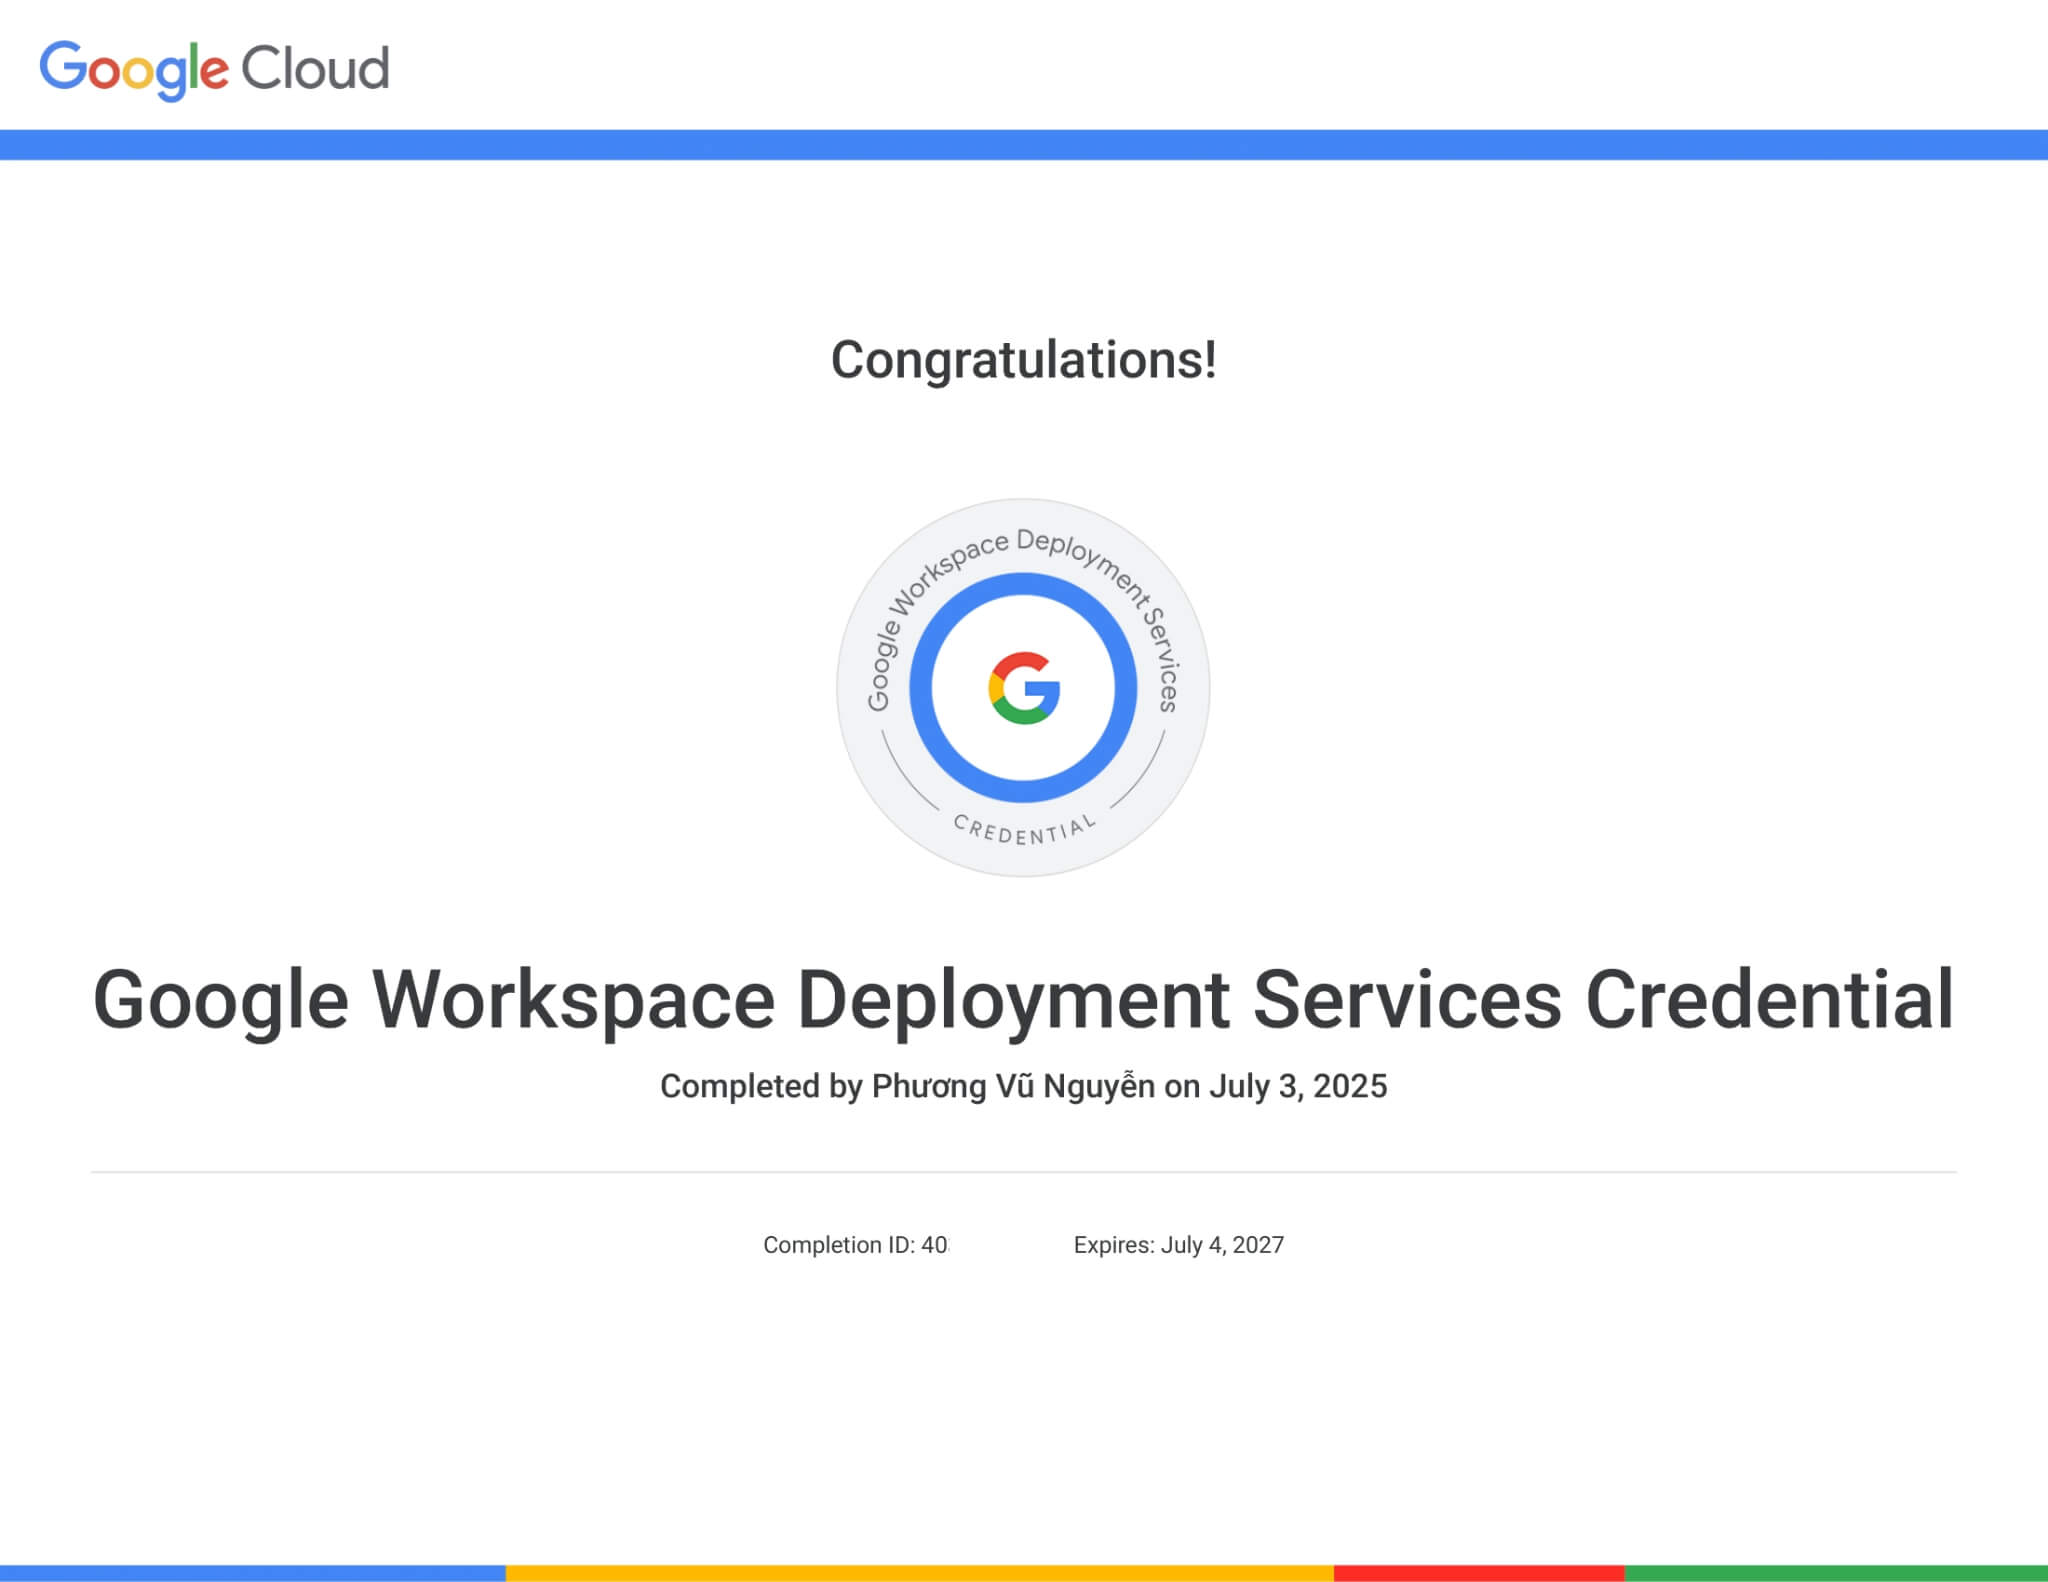Click the blue header bar below the logo
Viewport: 2048px width, 1582px height.
(1024, 142)
